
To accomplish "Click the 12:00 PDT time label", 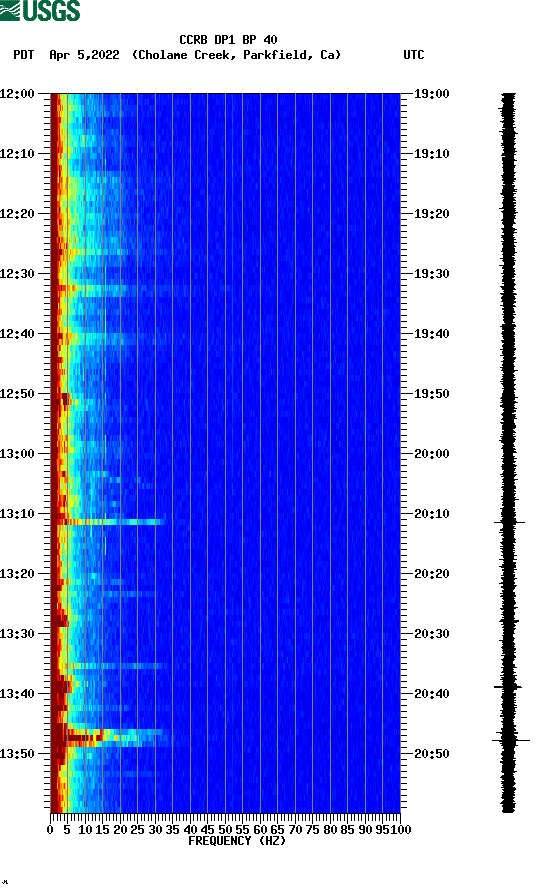I will 17,94.
